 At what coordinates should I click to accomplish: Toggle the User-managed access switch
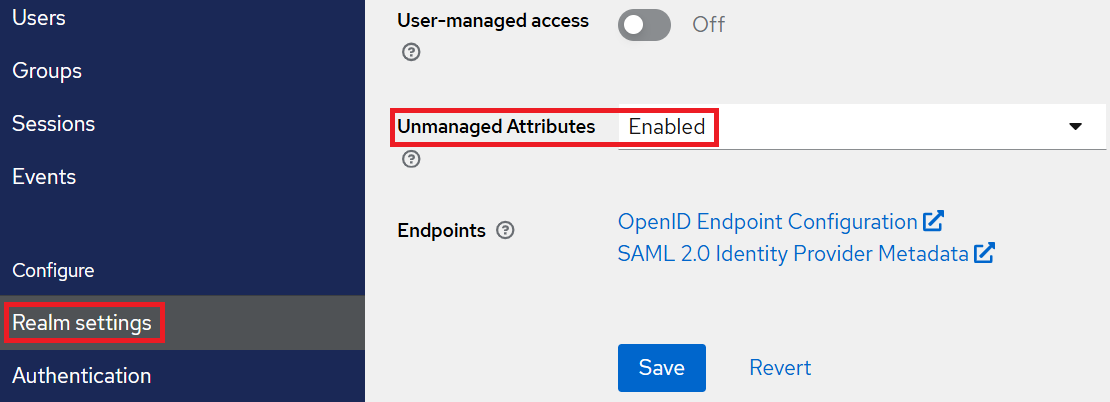644,24
